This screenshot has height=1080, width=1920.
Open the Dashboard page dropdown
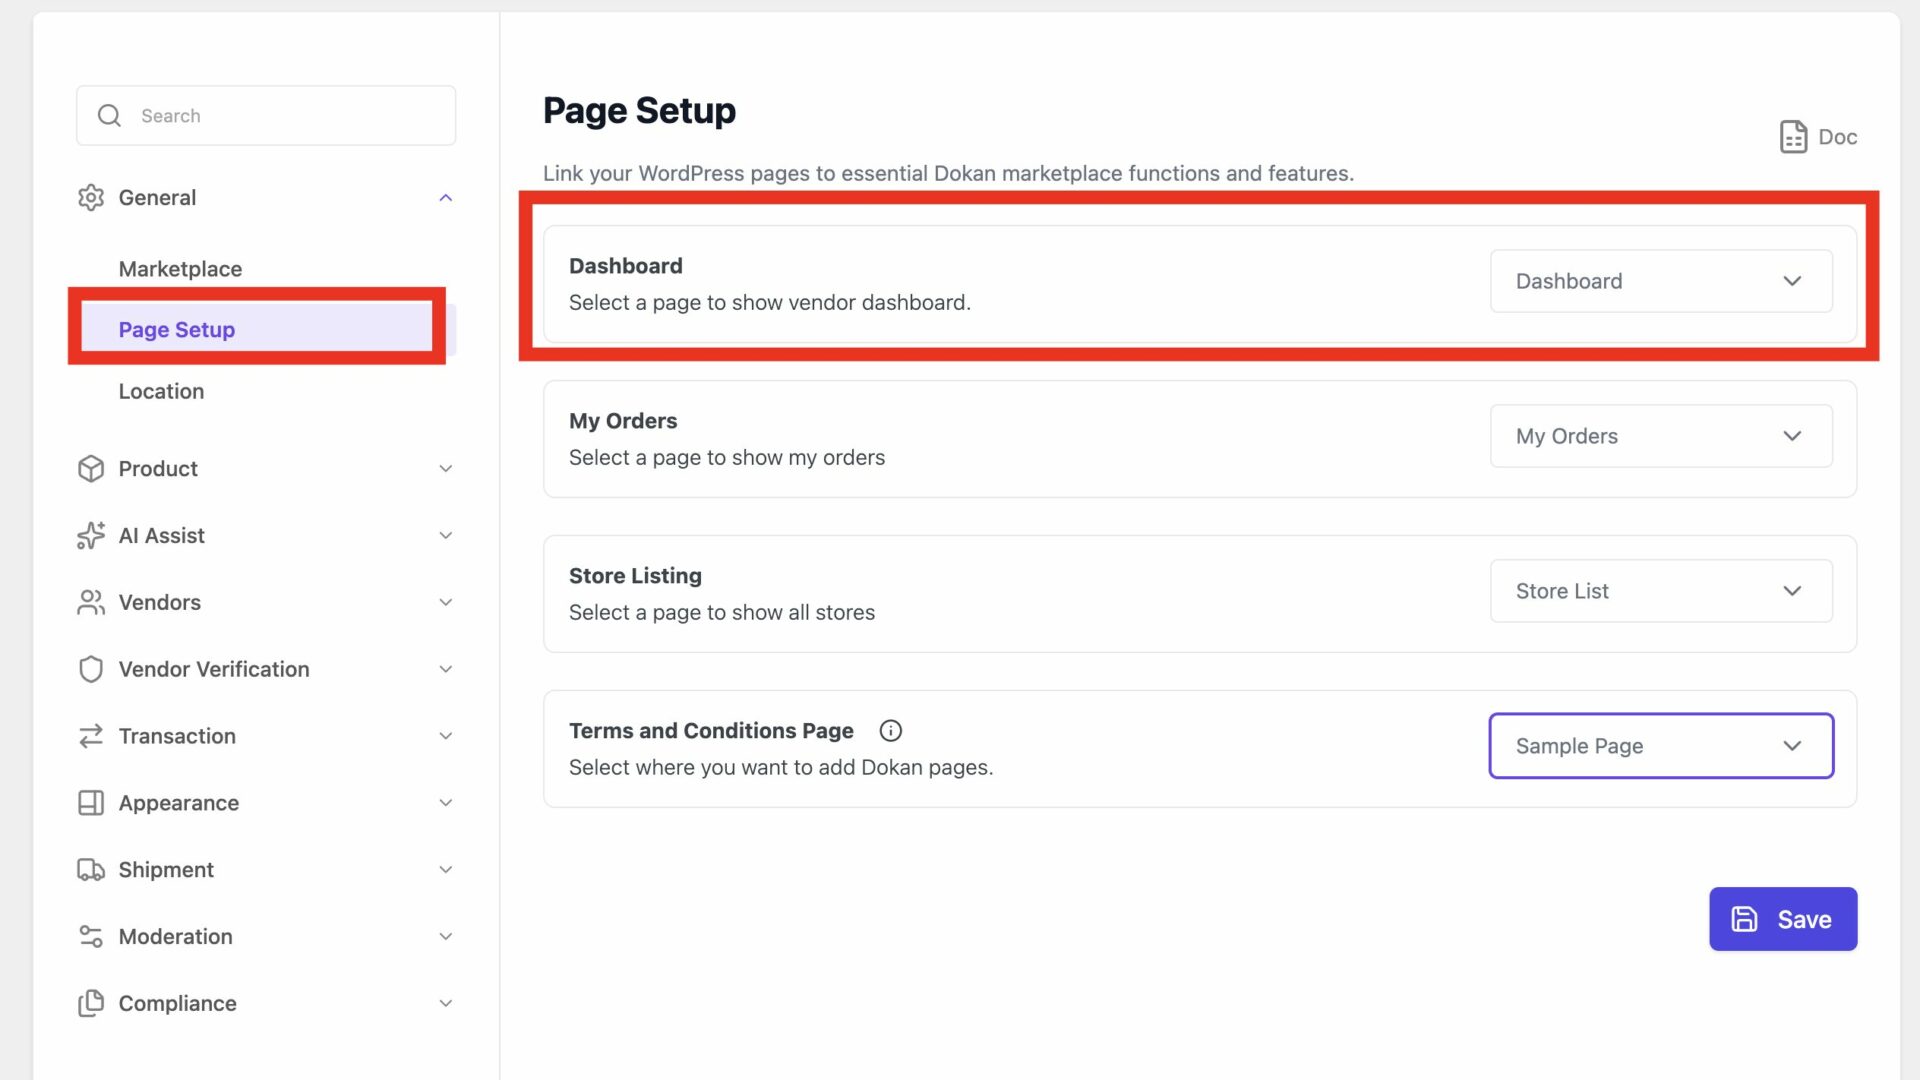pyautogui.click(x=1660, y=281)
